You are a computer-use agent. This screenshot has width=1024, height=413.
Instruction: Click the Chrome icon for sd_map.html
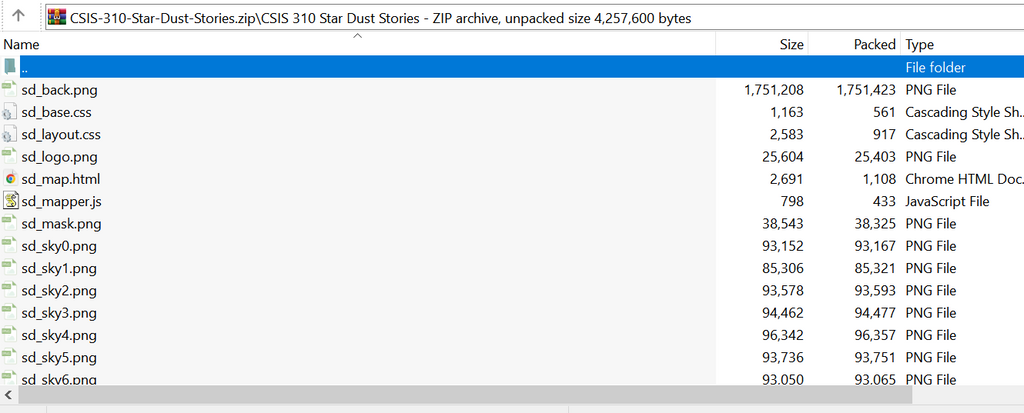(10, 179)
